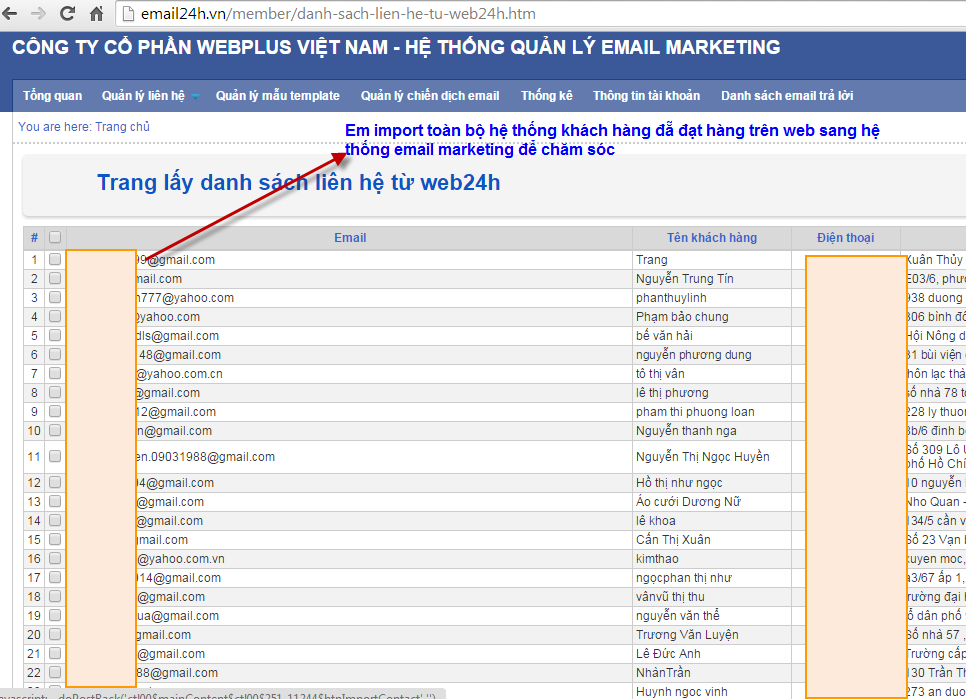966x699 pixels.
Task: Check the checkbox for Trương Văn Luyện row
Action: (55, 634)
